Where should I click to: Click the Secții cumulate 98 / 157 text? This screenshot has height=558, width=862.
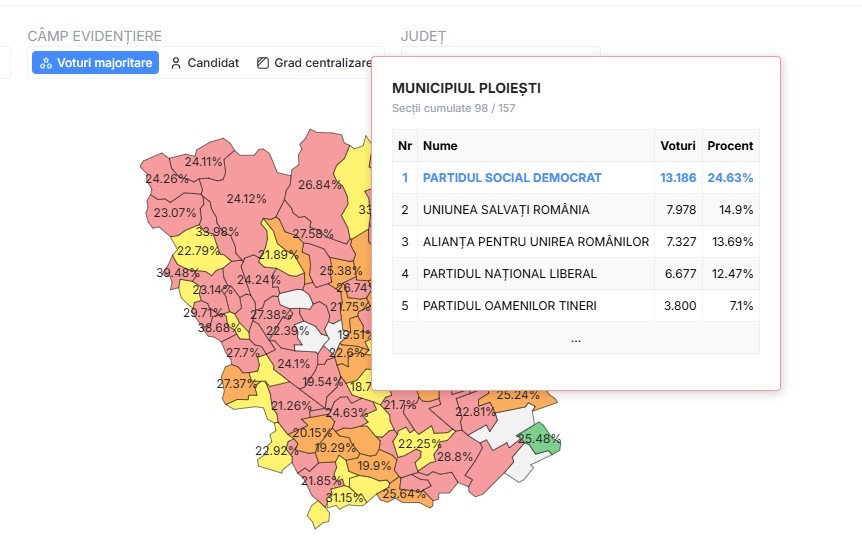pos(454,108)
